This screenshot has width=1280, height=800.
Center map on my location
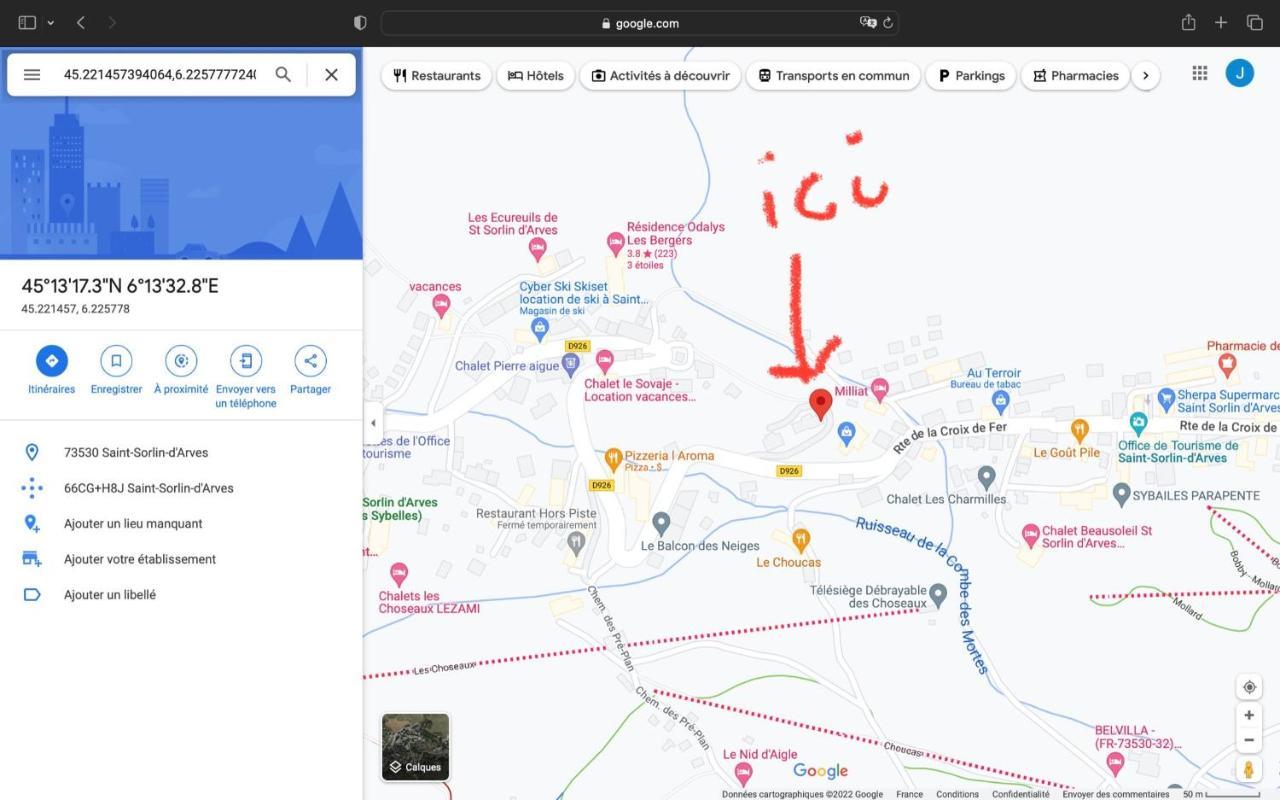(x=1249, y=687)
